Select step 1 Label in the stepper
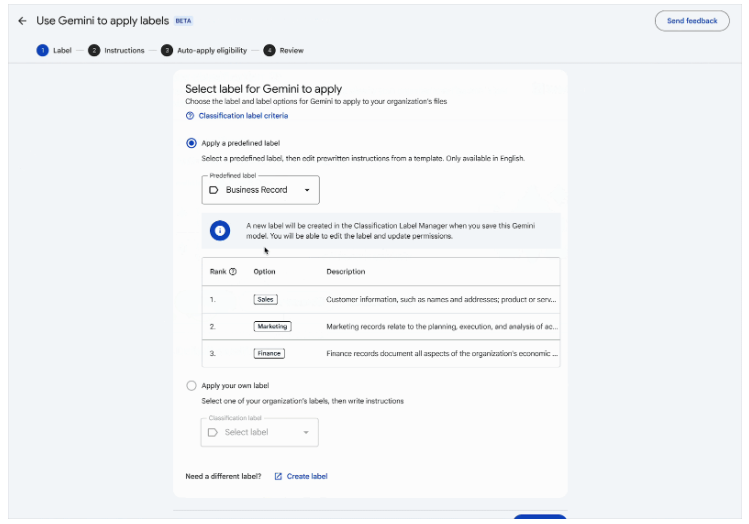Screen dimensions: 749x524 54,50
